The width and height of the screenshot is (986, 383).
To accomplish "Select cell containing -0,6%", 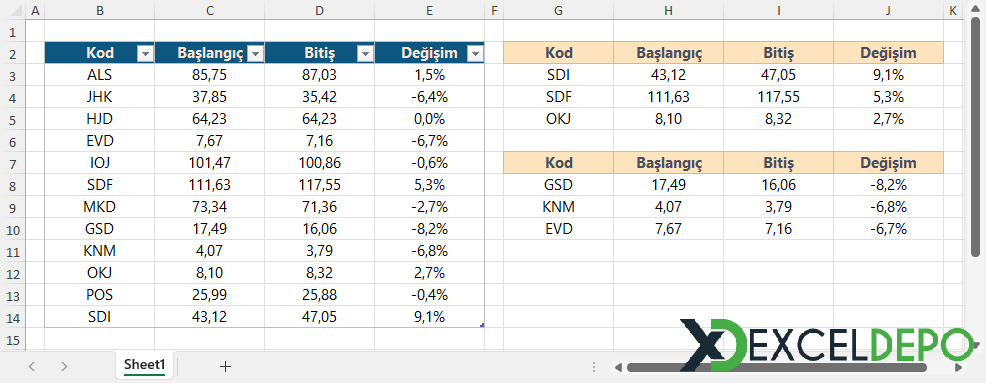I will tap(429, 164).
